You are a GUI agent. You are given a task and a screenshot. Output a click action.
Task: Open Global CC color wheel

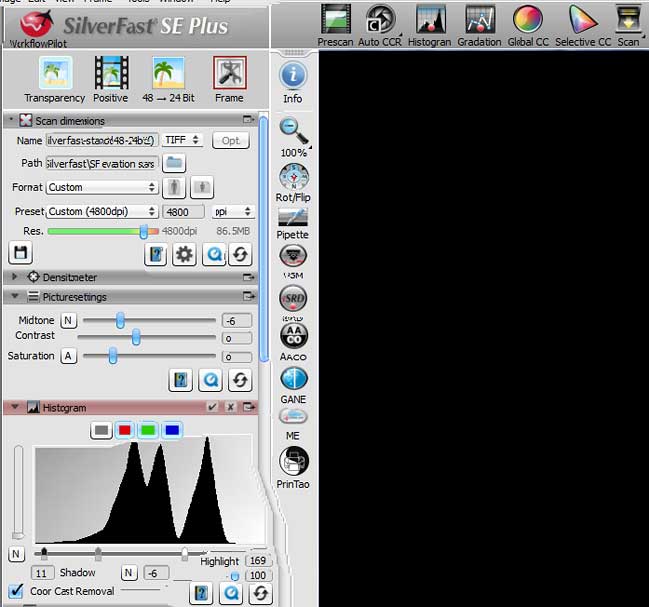click(528, 19)
